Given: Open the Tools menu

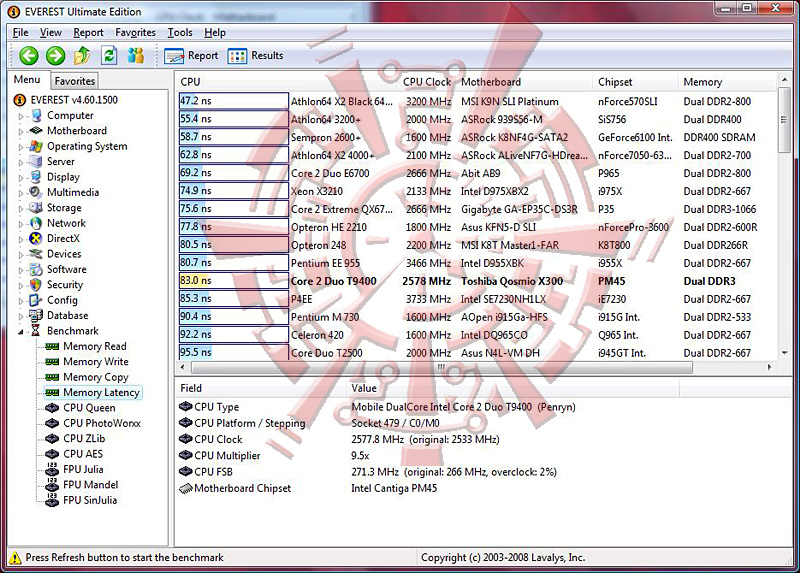Looking at the screenshot, I should (180, 33).
